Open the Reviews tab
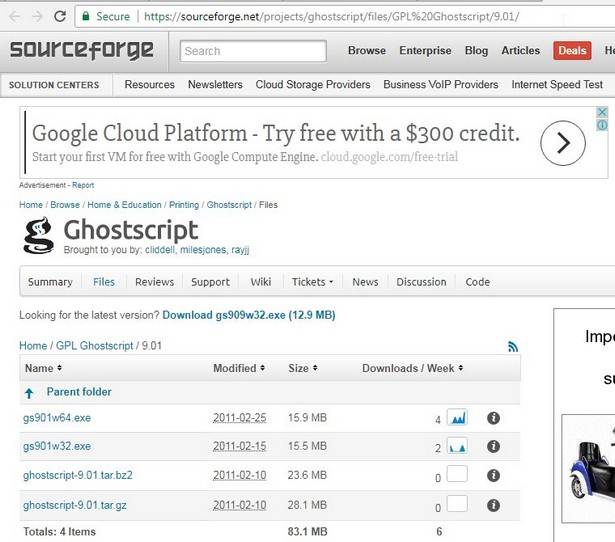 pyautogui.click(x=155, y=282)
